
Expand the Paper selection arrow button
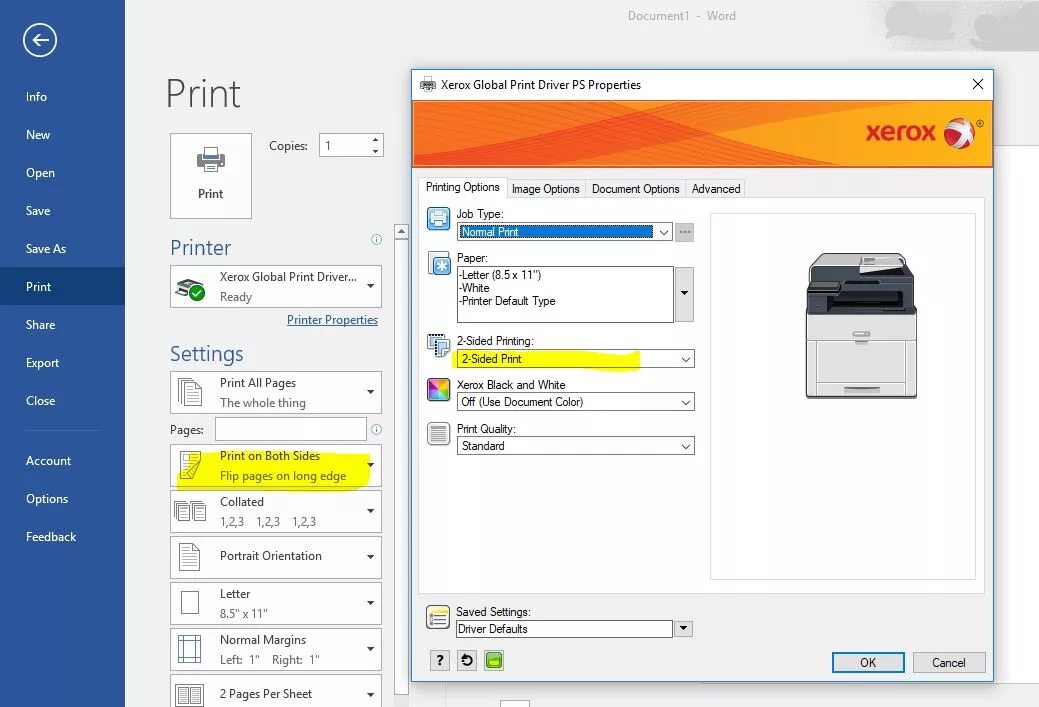(684, 294)
